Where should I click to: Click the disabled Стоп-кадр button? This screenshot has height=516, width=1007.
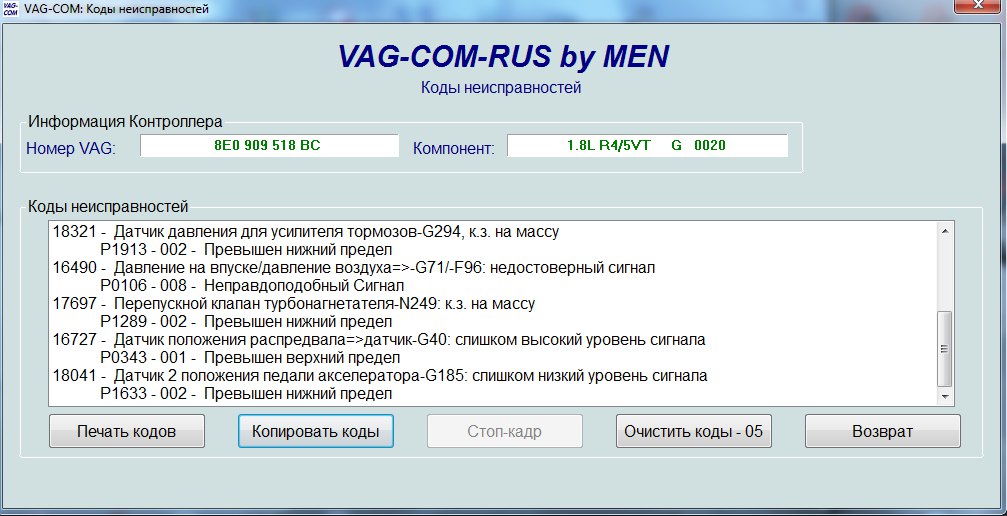(x=505, y=431)
